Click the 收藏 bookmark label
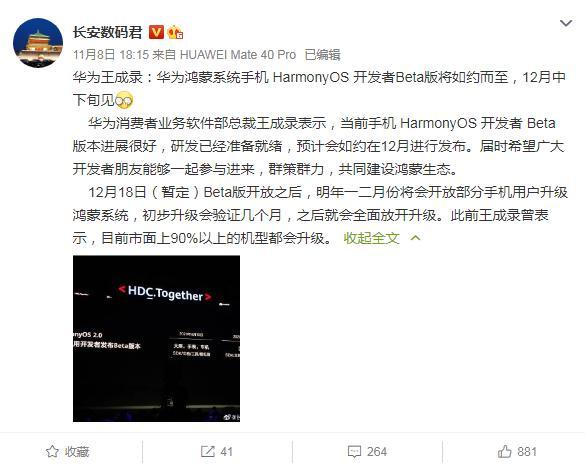The height and width of the screenshot is (468, 585). 77,452
